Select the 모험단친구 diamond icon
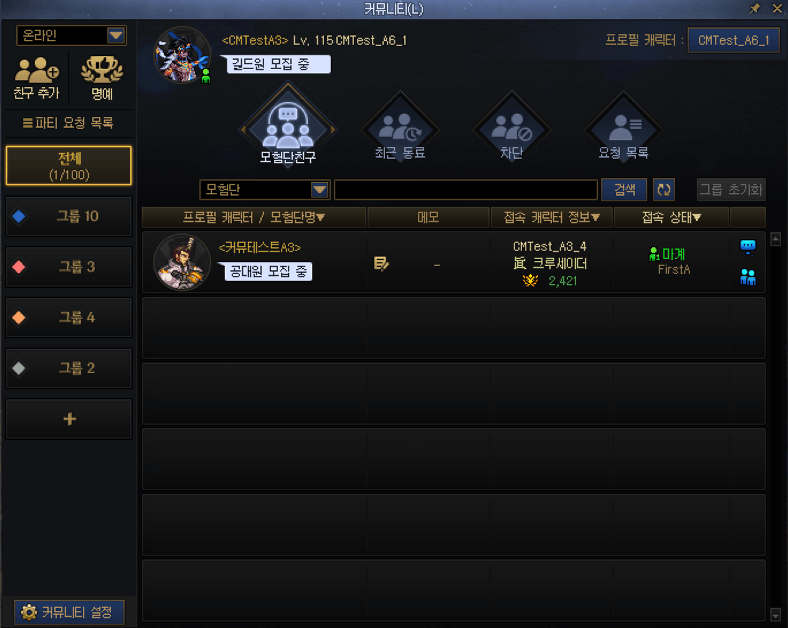 [288, 124]
